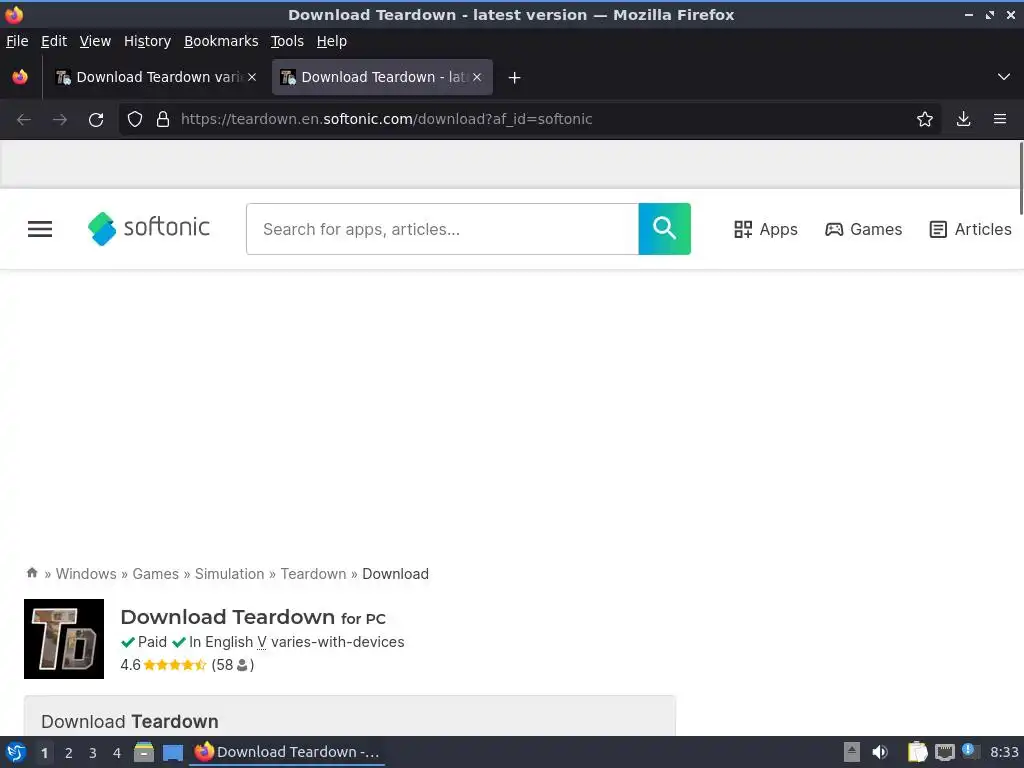Open the View menu

[95, 41]
